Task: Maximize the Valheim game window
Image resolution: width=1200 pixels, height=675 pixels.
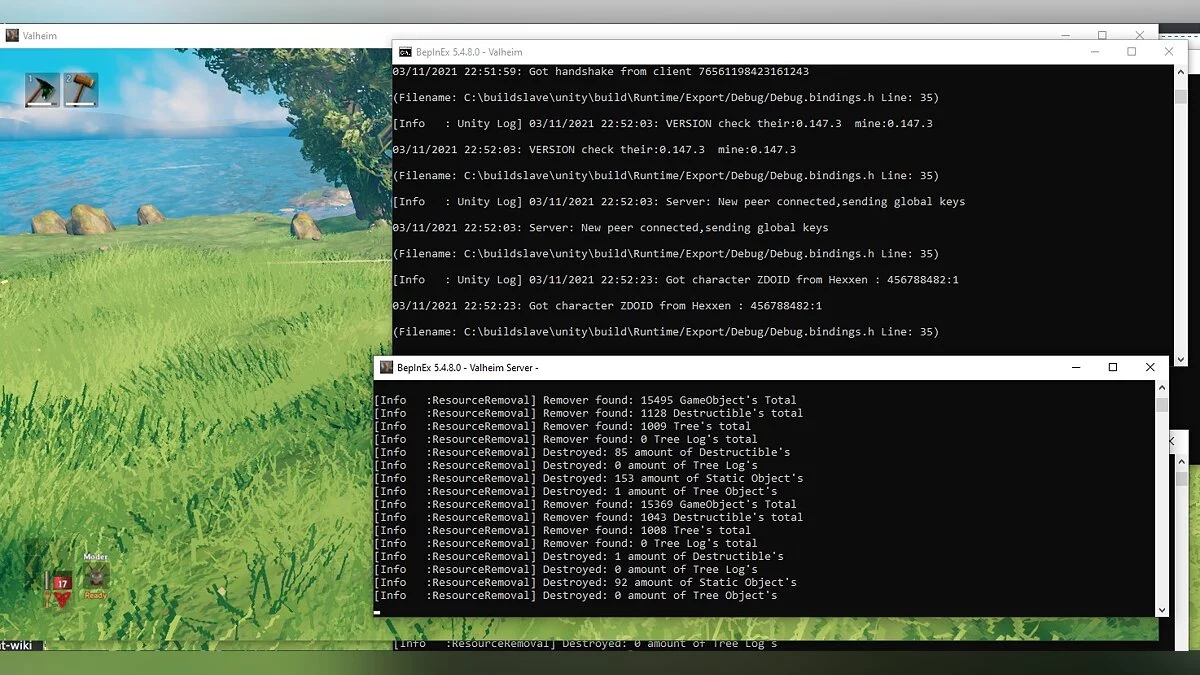Action: (1102, 35)
